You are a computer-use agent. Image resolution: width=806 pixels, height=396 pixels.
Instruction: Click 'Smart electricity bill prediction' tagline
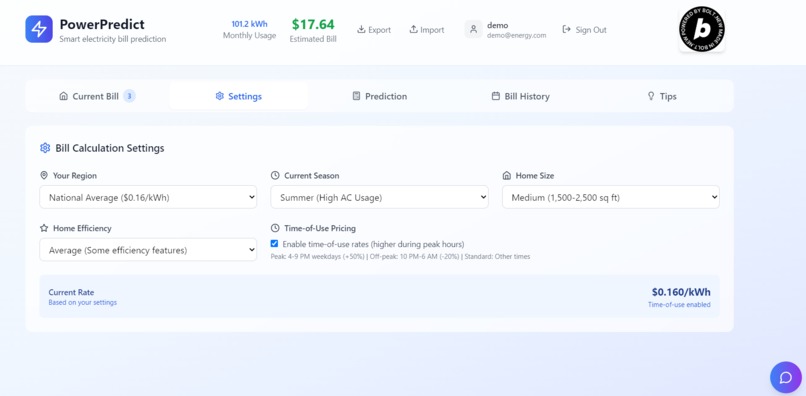(x=113, y=39)
